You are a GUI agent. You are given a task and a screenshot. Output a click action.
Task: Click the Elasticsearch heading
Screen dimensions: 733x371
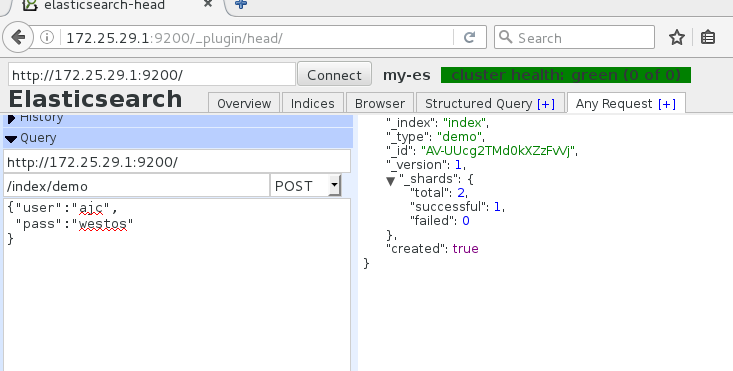tap(95, 99)
